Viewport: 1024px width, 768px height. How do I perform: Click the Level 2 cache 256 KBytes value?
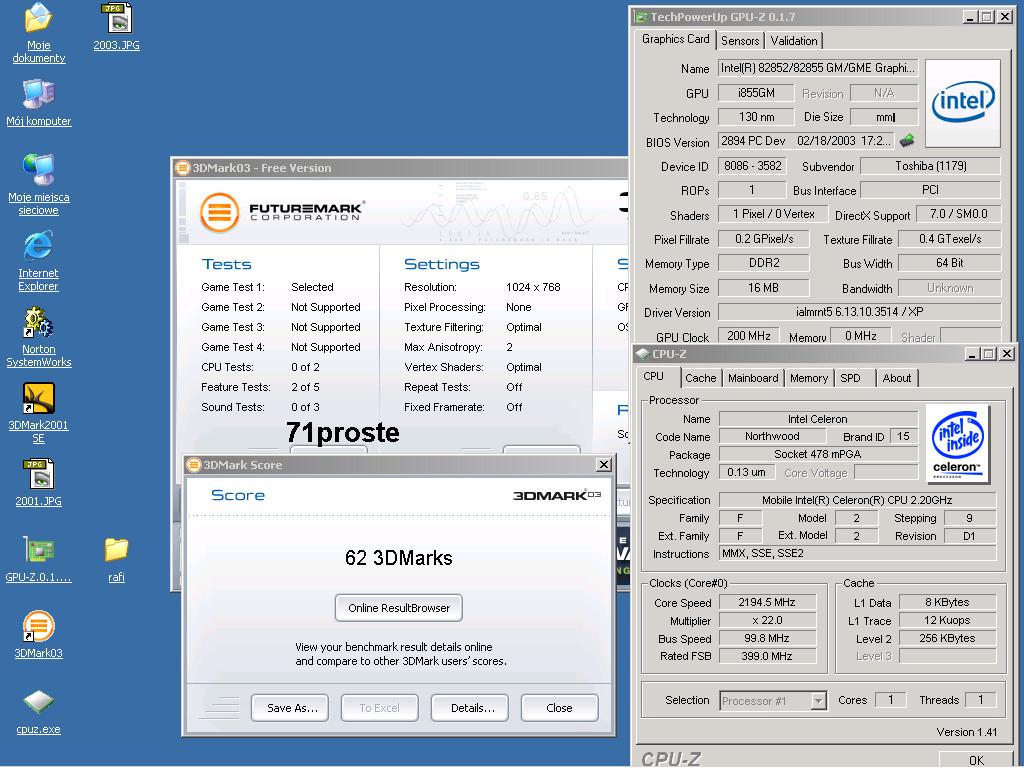947,638
